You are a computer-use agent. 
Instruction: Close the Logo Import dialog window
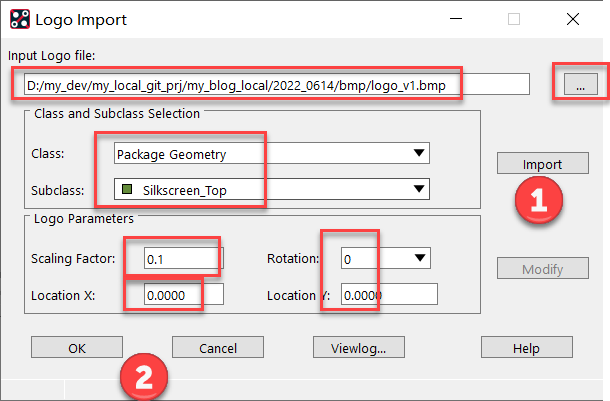click(x=572, y=20)
